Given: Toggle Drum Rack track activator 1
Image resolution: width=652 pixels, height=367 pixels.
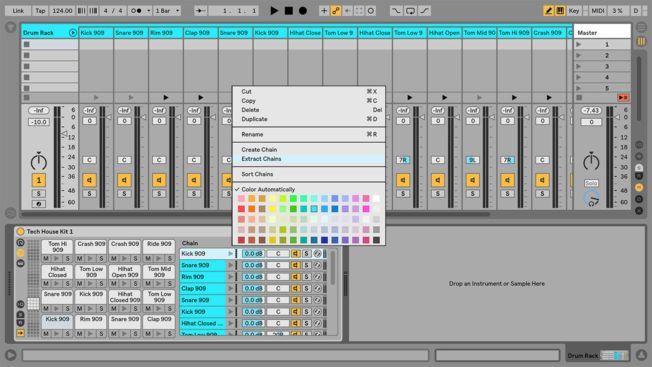Looking at the screenshot, I should [x=39, y=180].
